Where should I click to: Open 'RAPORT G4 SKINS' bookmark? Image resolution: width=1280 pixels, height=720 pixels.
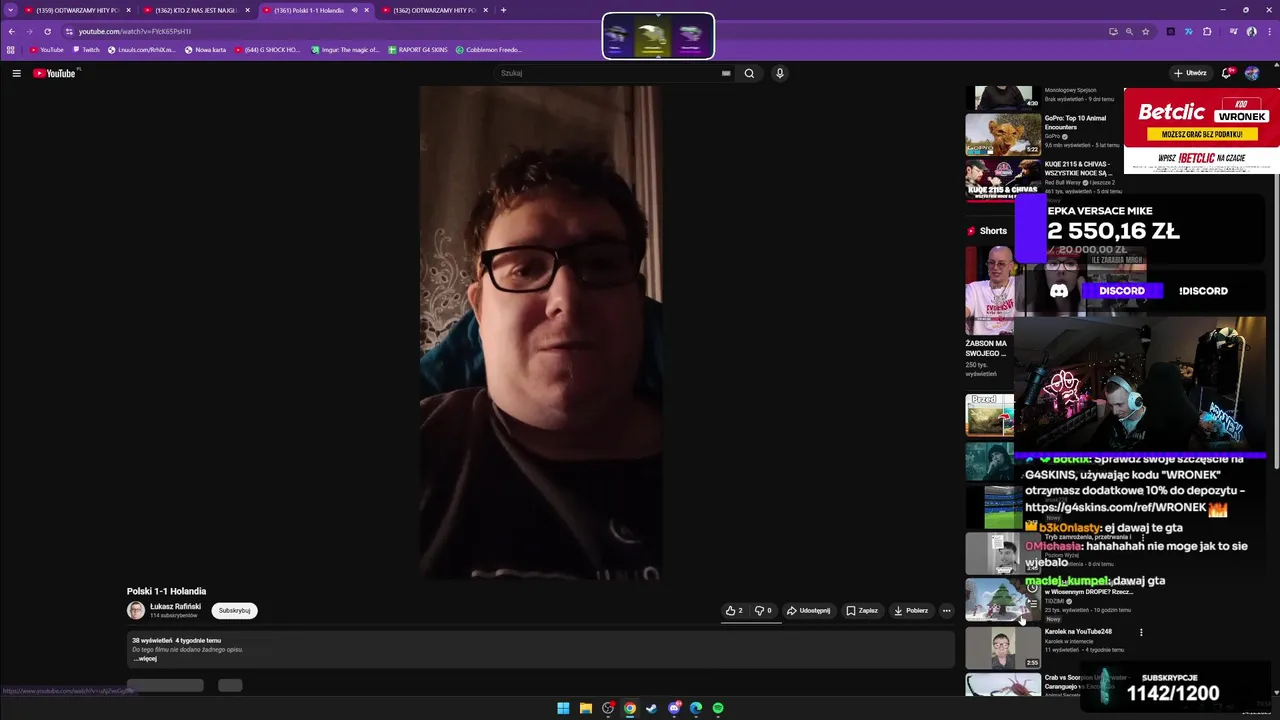click(x=418, y=49)
